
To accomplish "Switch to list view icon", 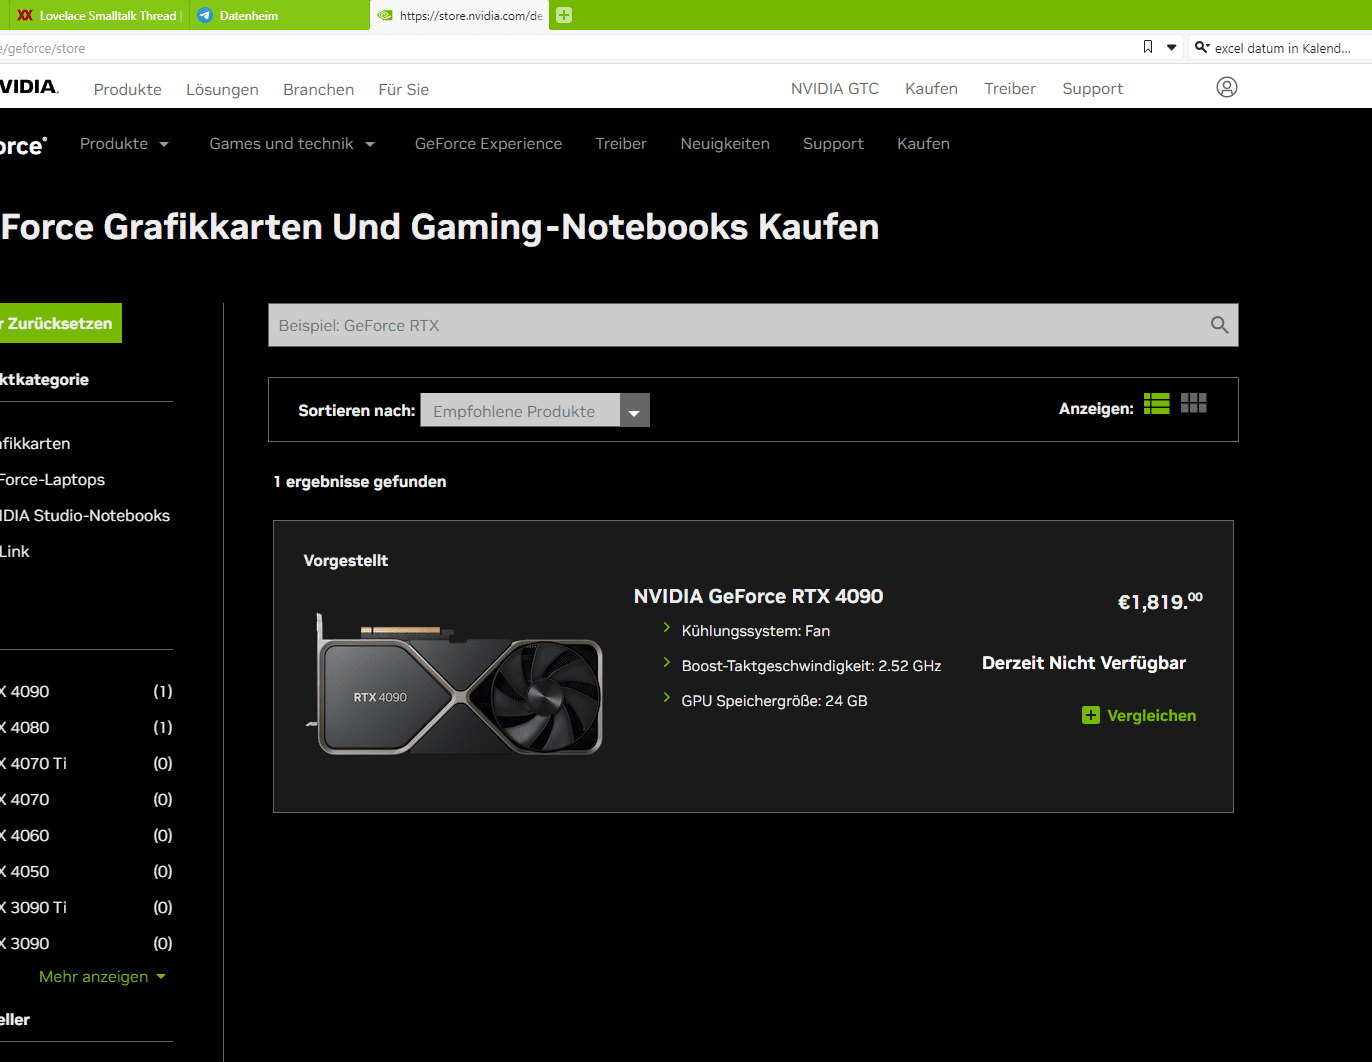I will pyautogui.click(x=1157, y=403).
